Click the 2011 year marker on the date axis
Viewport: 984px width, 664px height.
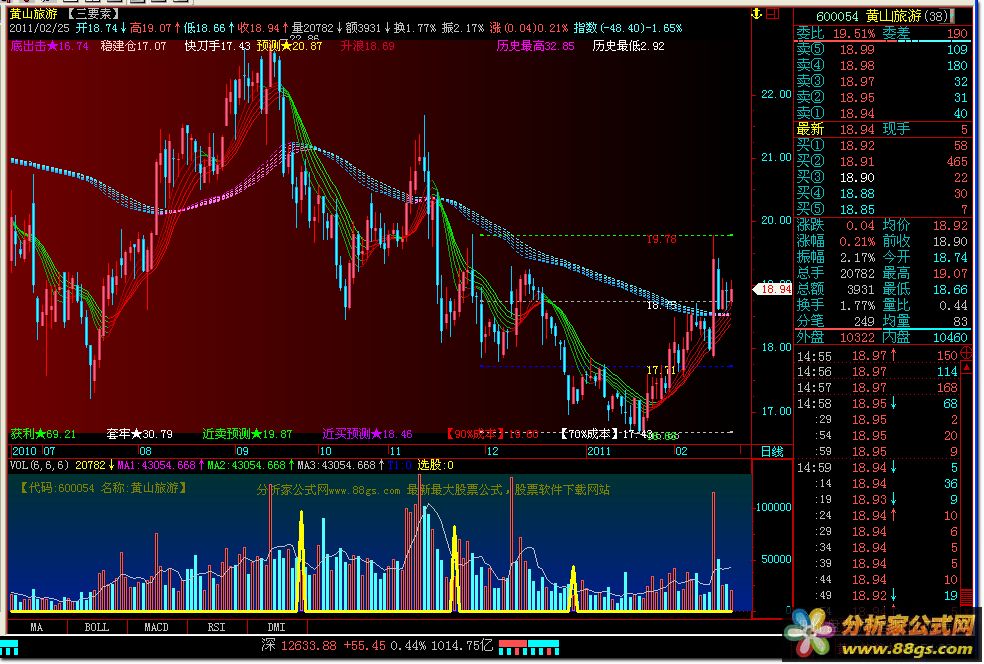(599, 451)
